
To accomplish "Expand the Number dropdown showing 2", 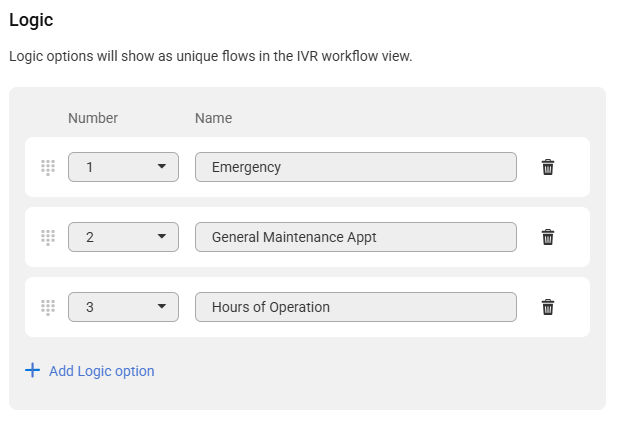I will tap(123, 237).
